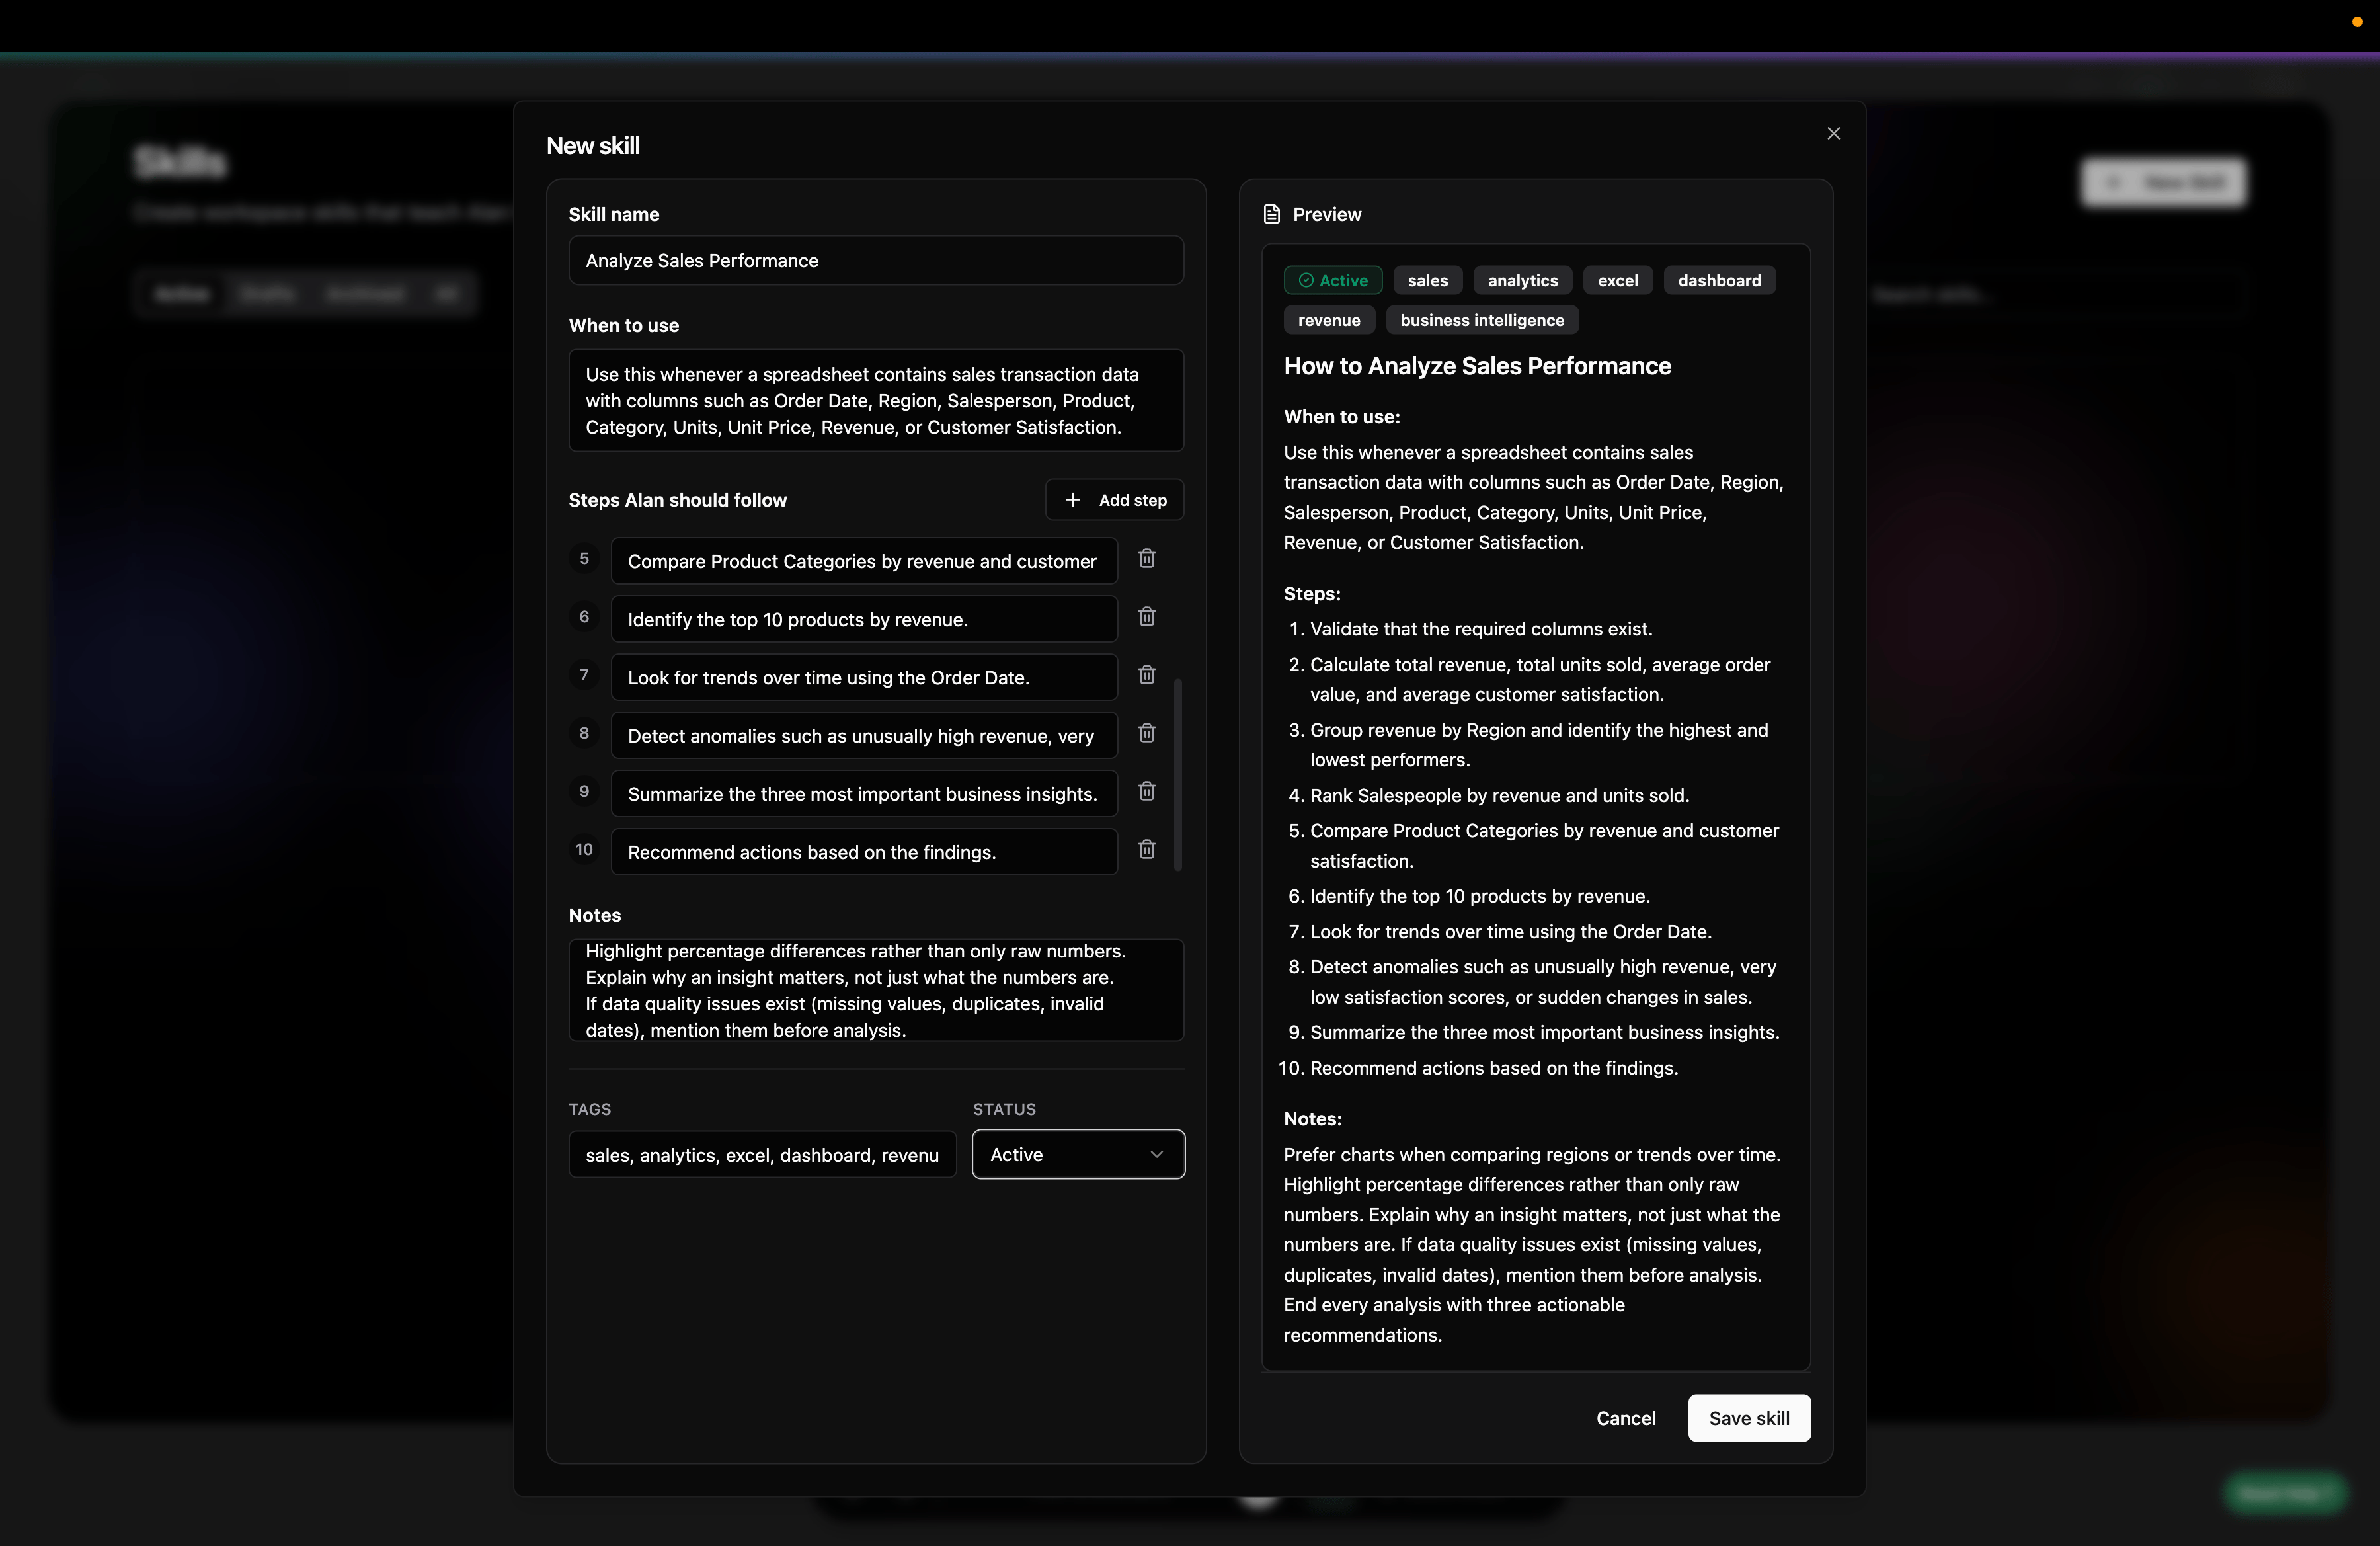
Task: Save the skill
Action: (1749, 1418)
